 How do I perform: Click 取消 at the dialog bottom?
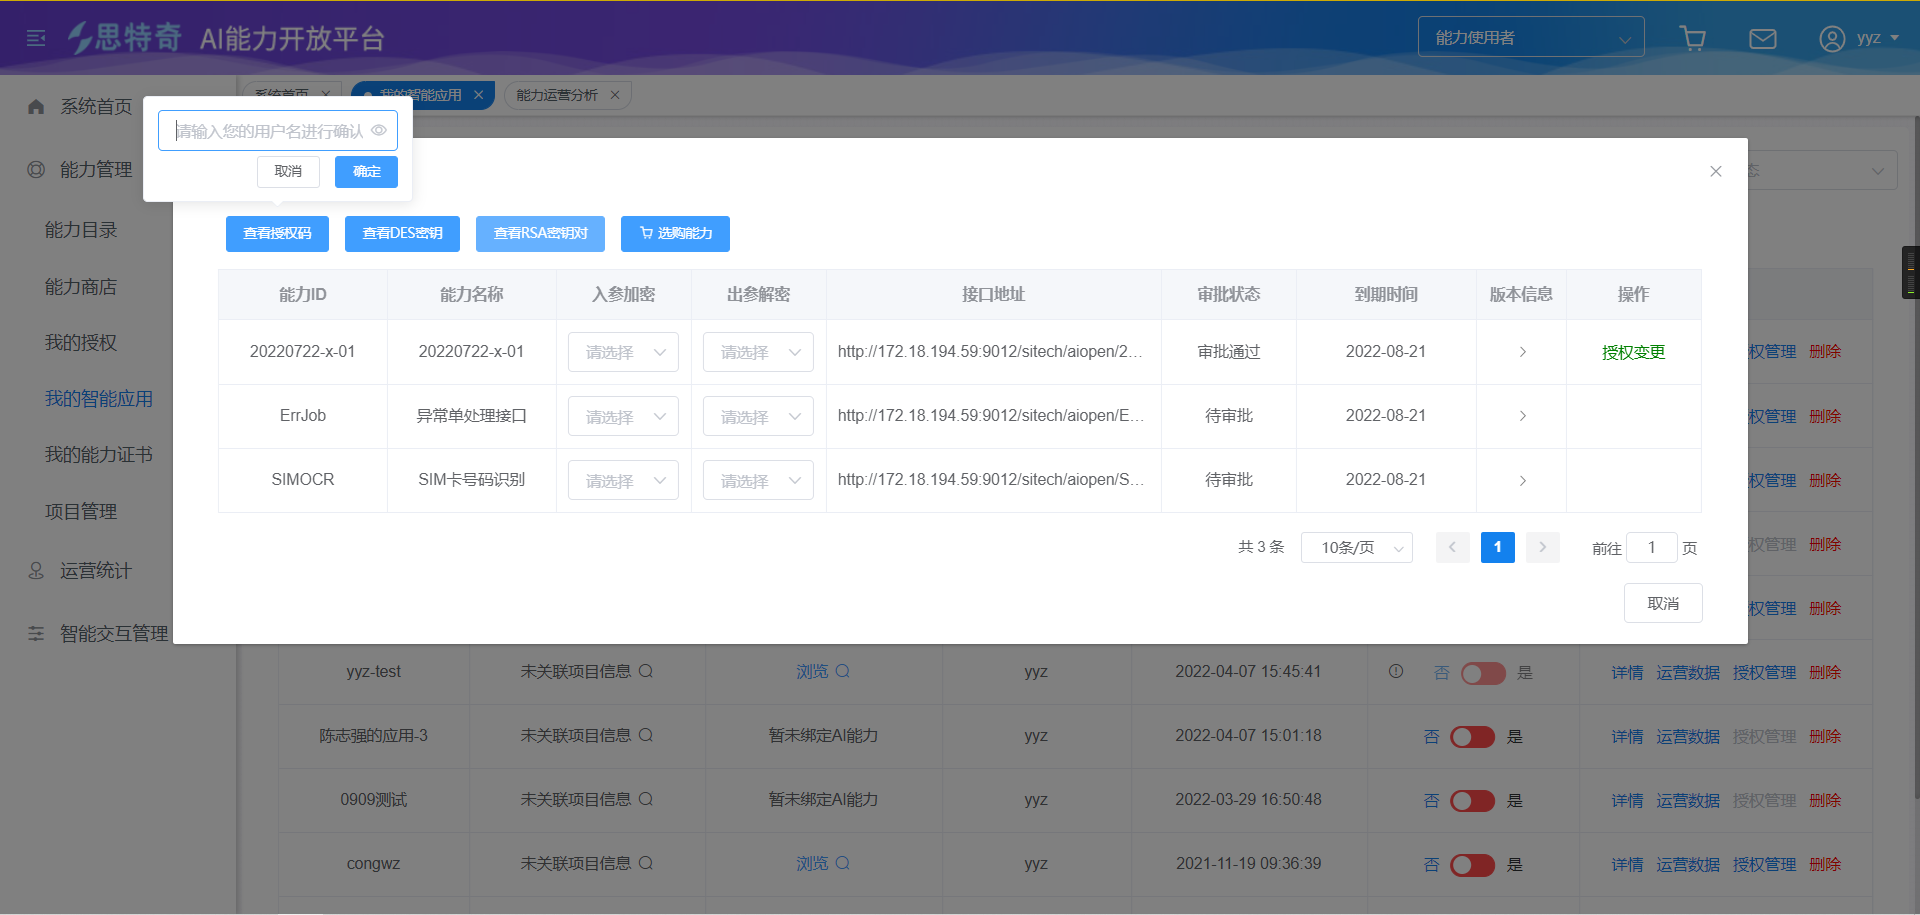tap(1663, 603)
